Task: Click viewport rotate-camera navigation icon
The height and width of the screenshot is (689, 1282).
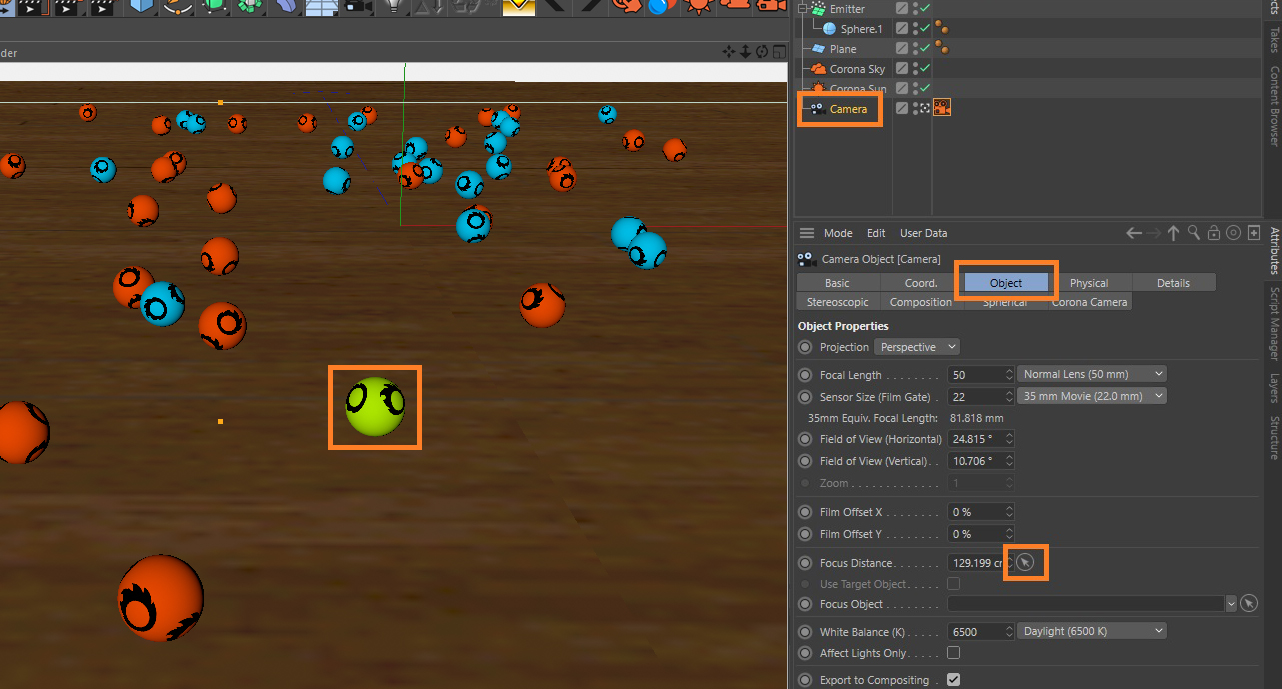Action: (x=762, y=52)
